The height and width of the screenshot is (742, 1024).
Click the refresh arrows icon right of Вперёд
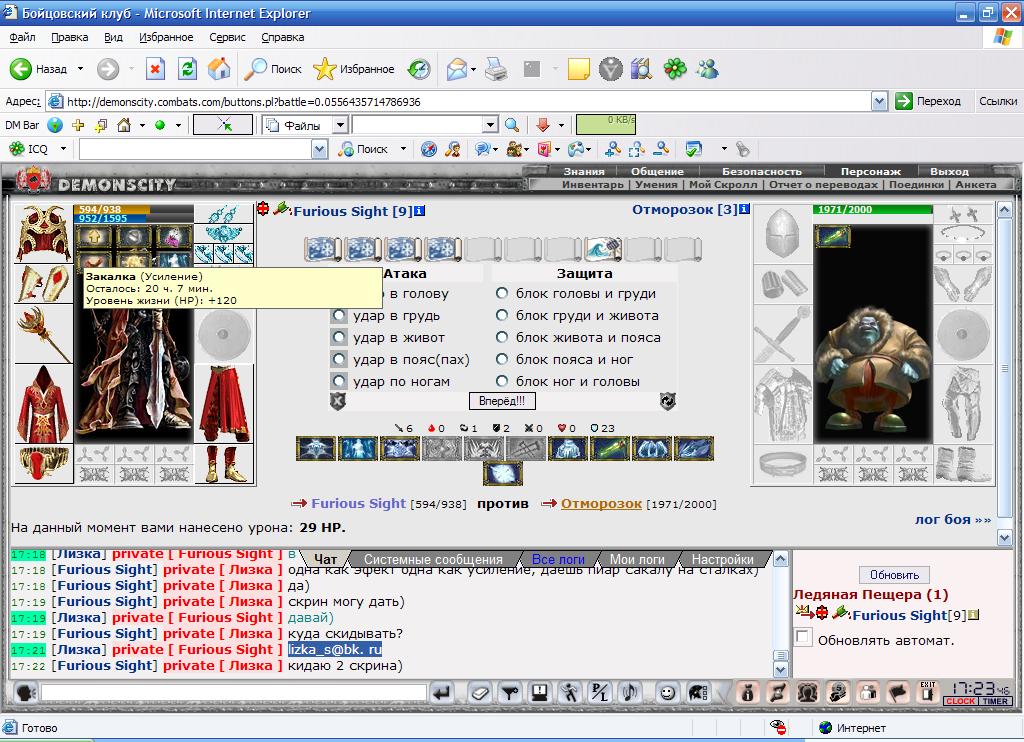(x=667, y=401)
